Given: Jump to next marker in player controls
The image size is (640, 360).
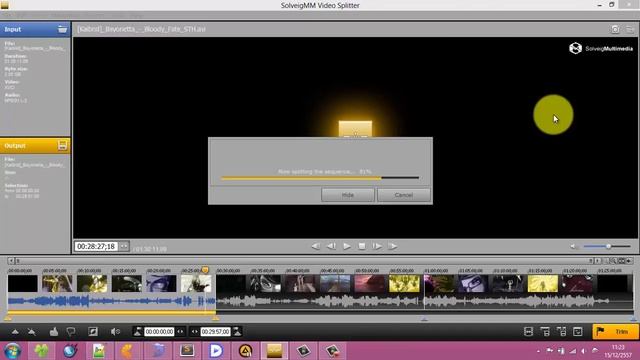Looking at the screenshot, I should click(x=393, y=247).
